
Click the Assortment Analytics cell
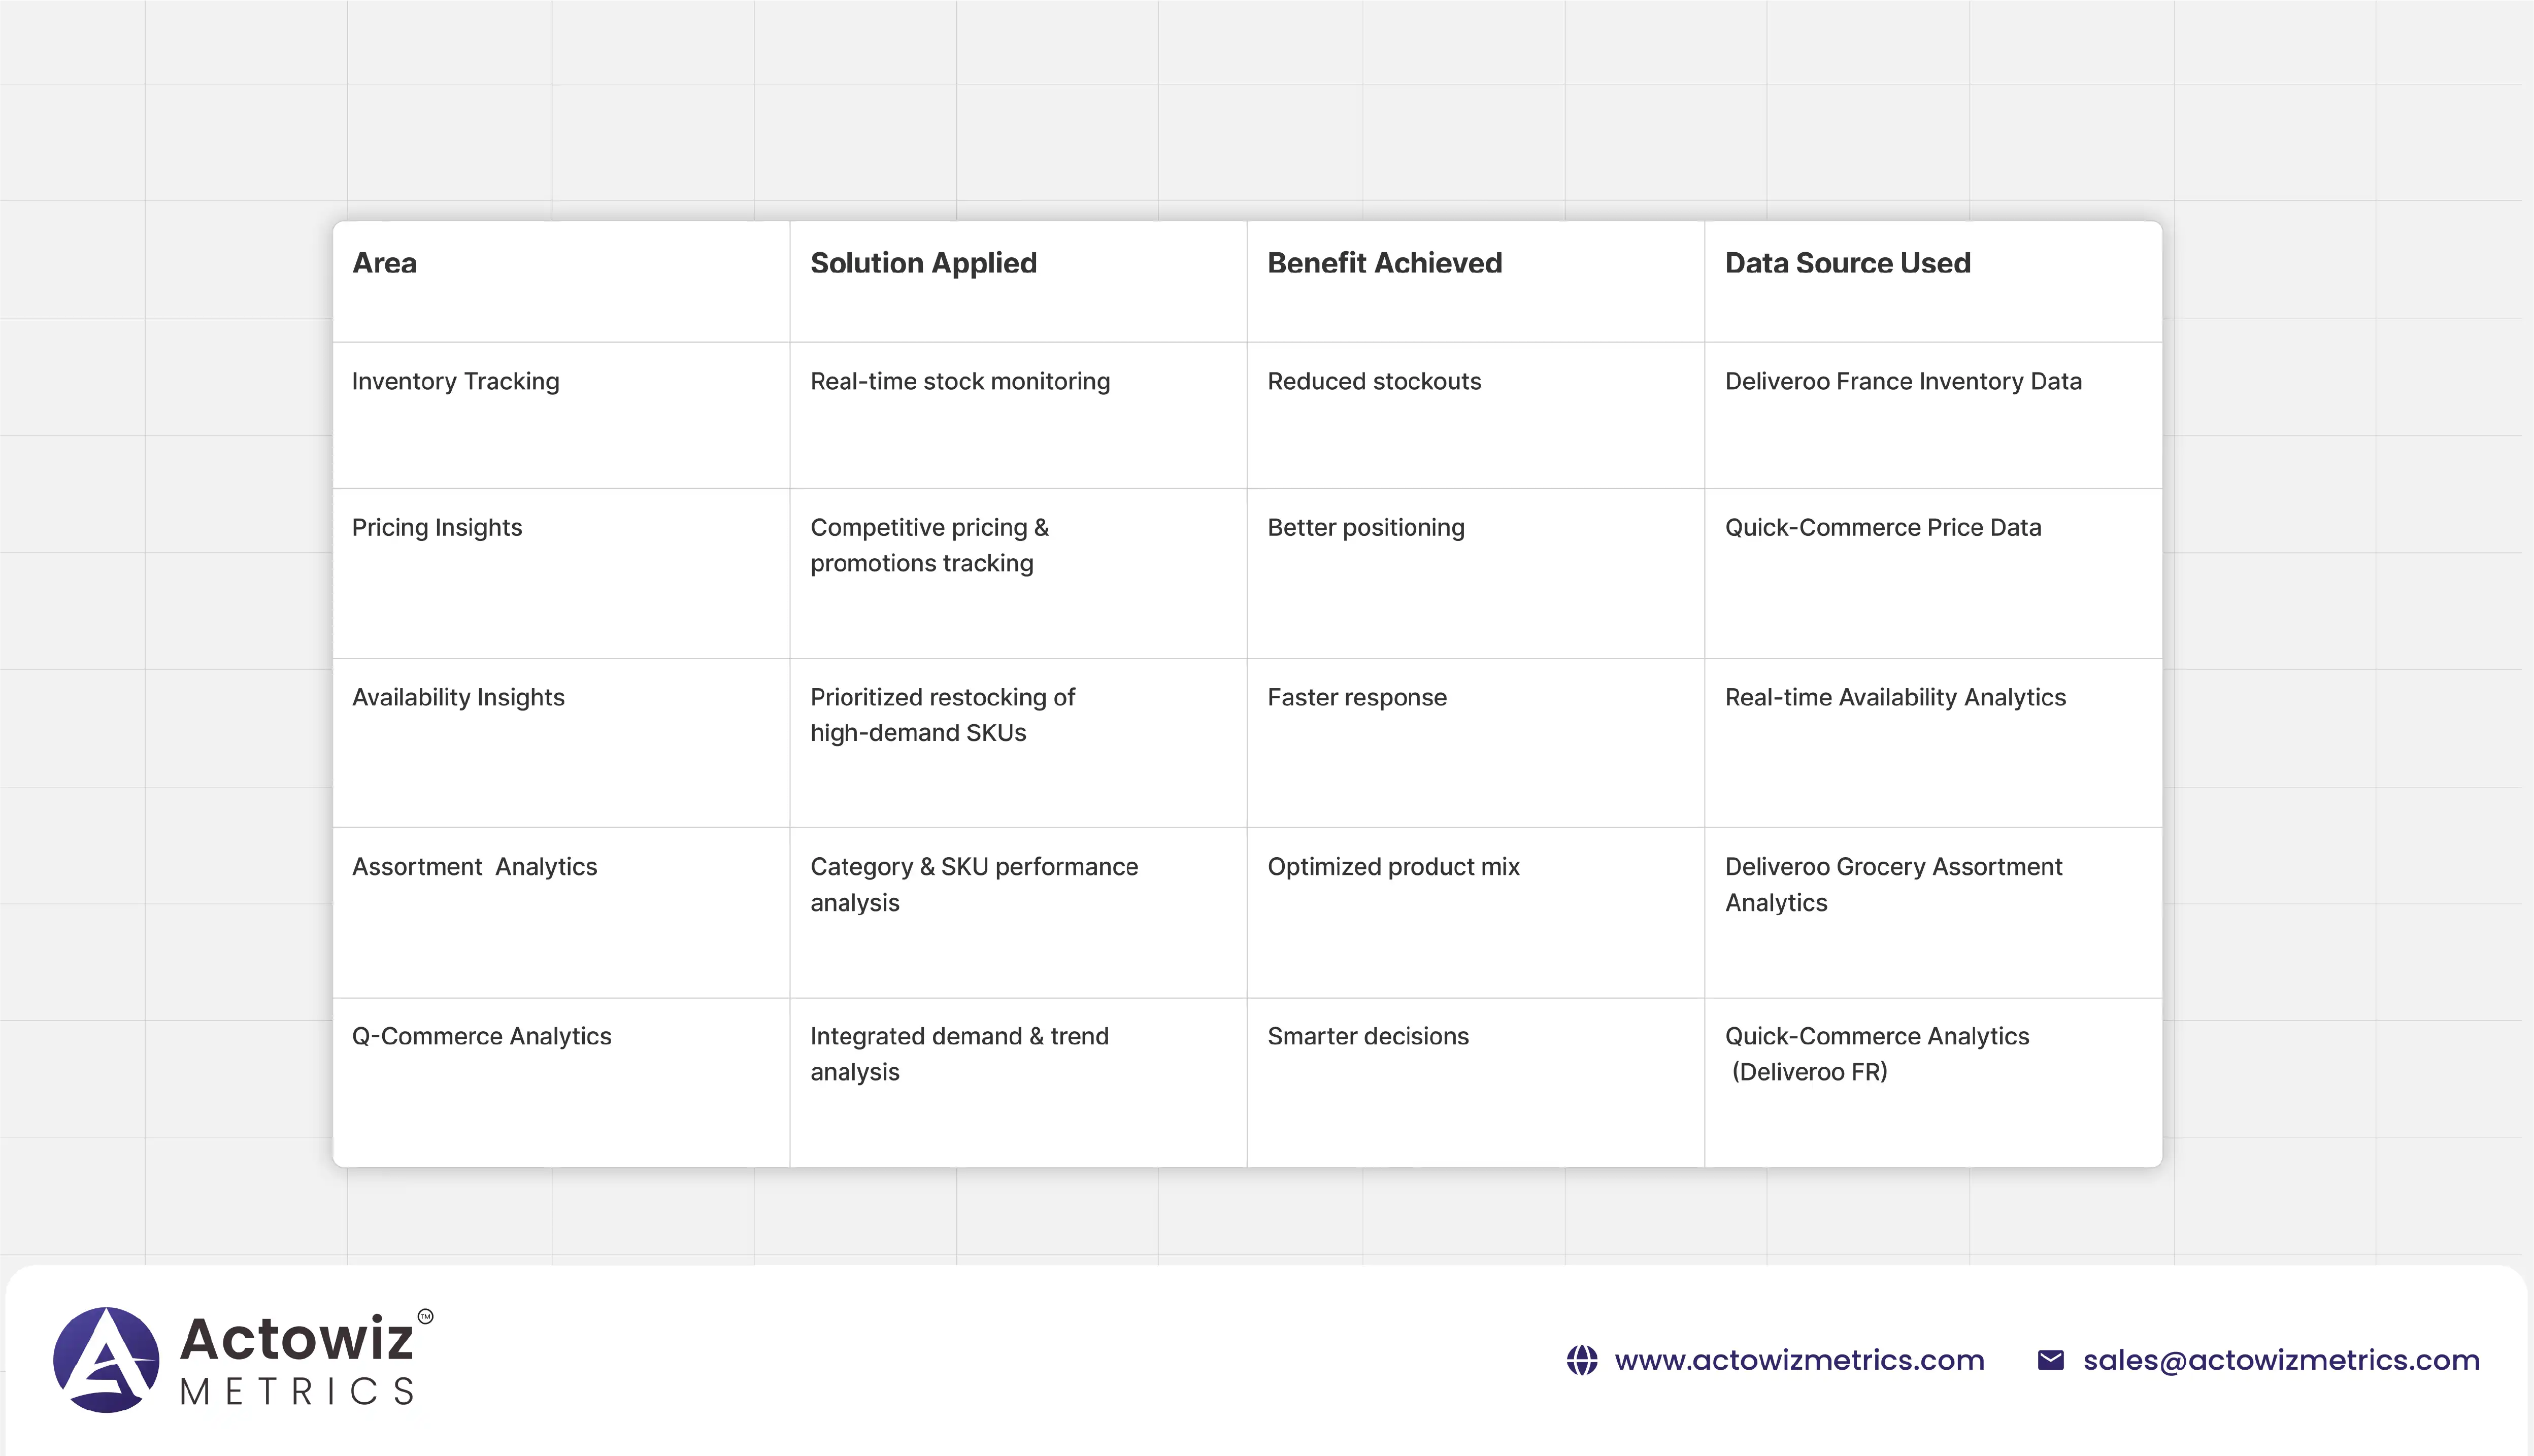[474, 866]
